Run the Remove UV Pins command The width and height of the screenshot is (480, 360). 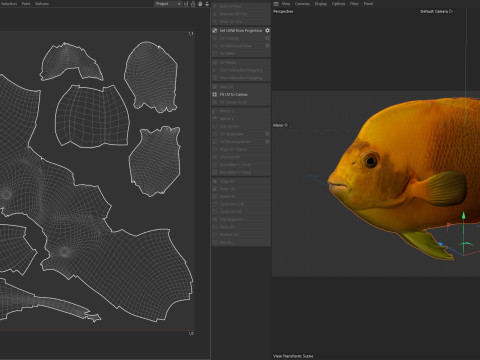pyautogui.click(x=241, y=14)
